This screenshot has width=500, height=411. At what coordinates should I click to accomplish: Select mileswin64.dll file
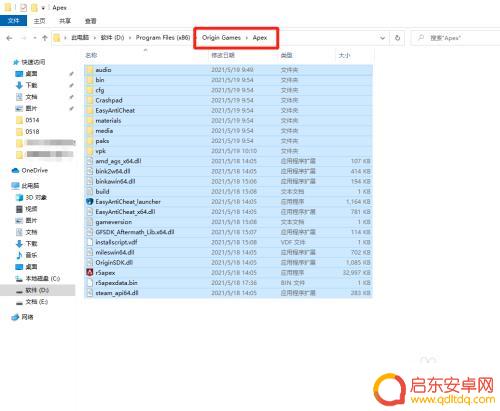tap(228, 253)
